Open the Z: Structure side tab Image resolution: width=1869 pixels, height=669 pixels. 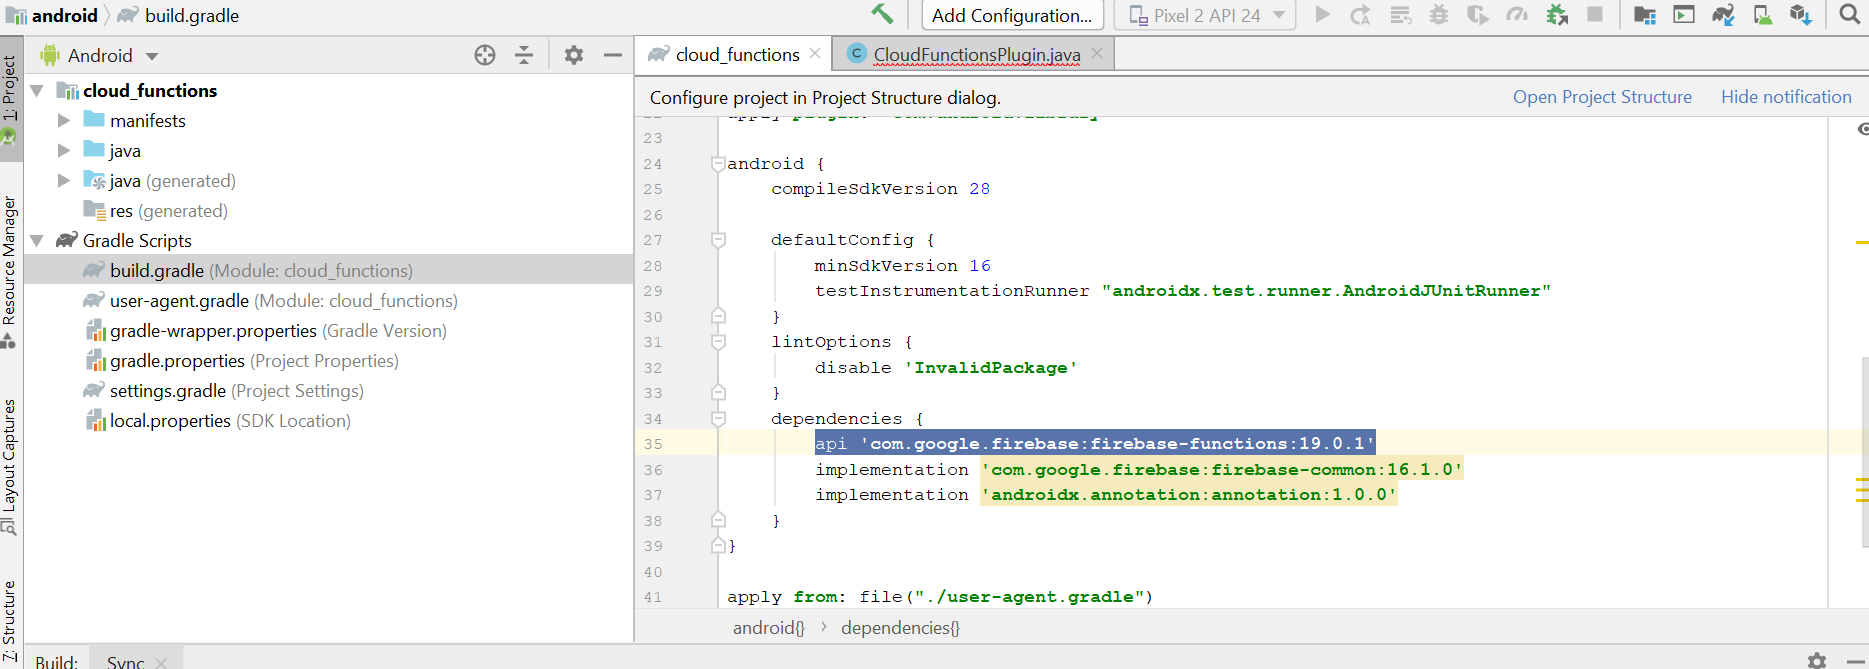click(9, 620)
